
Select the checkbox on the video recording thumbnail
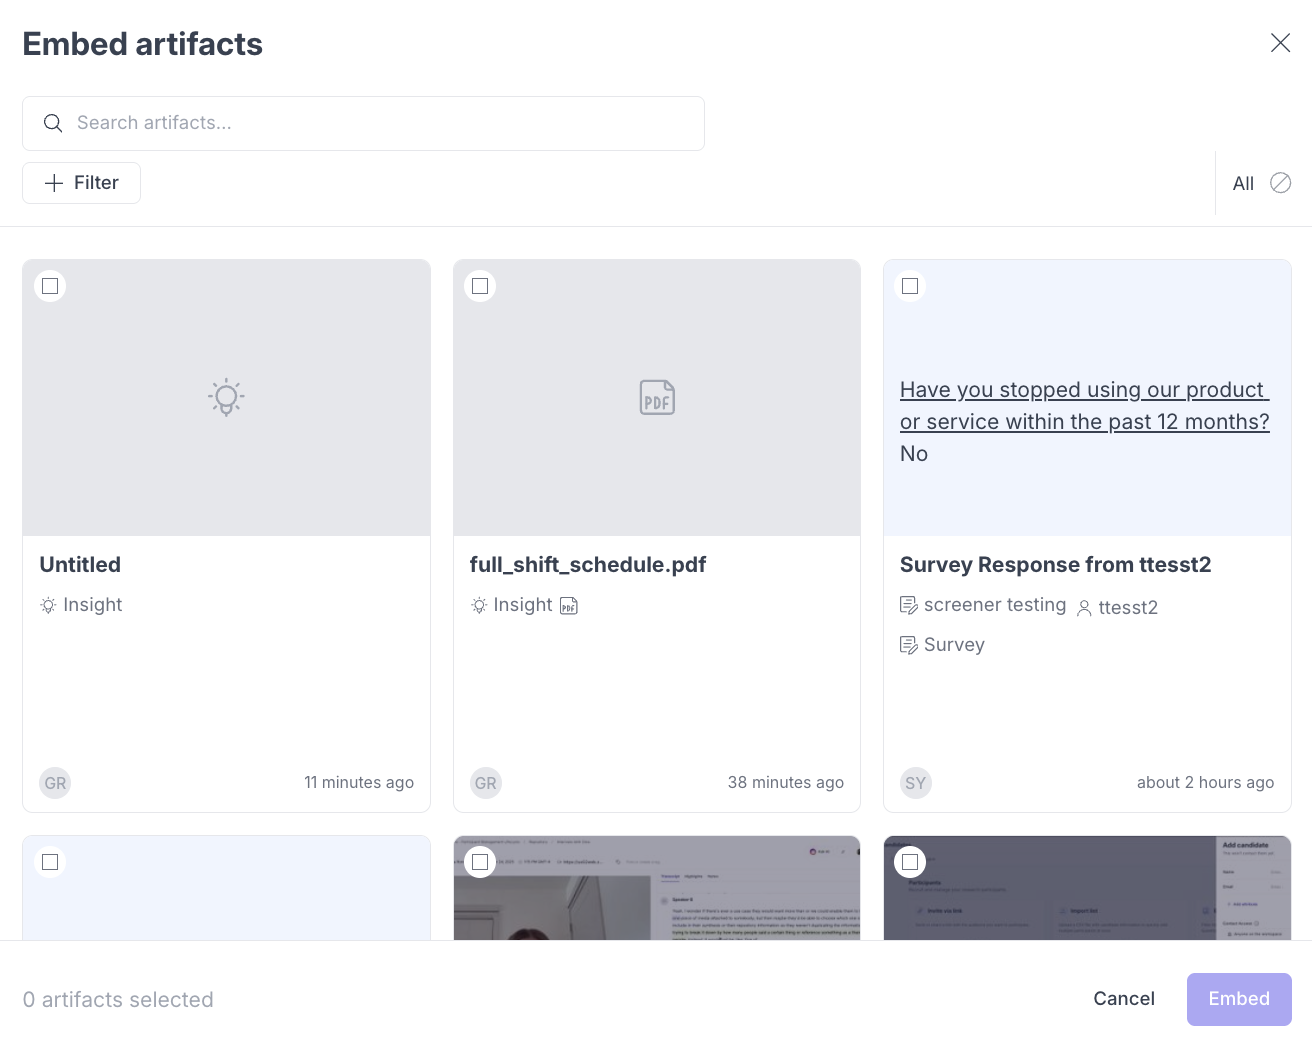[x=480, y=862]
